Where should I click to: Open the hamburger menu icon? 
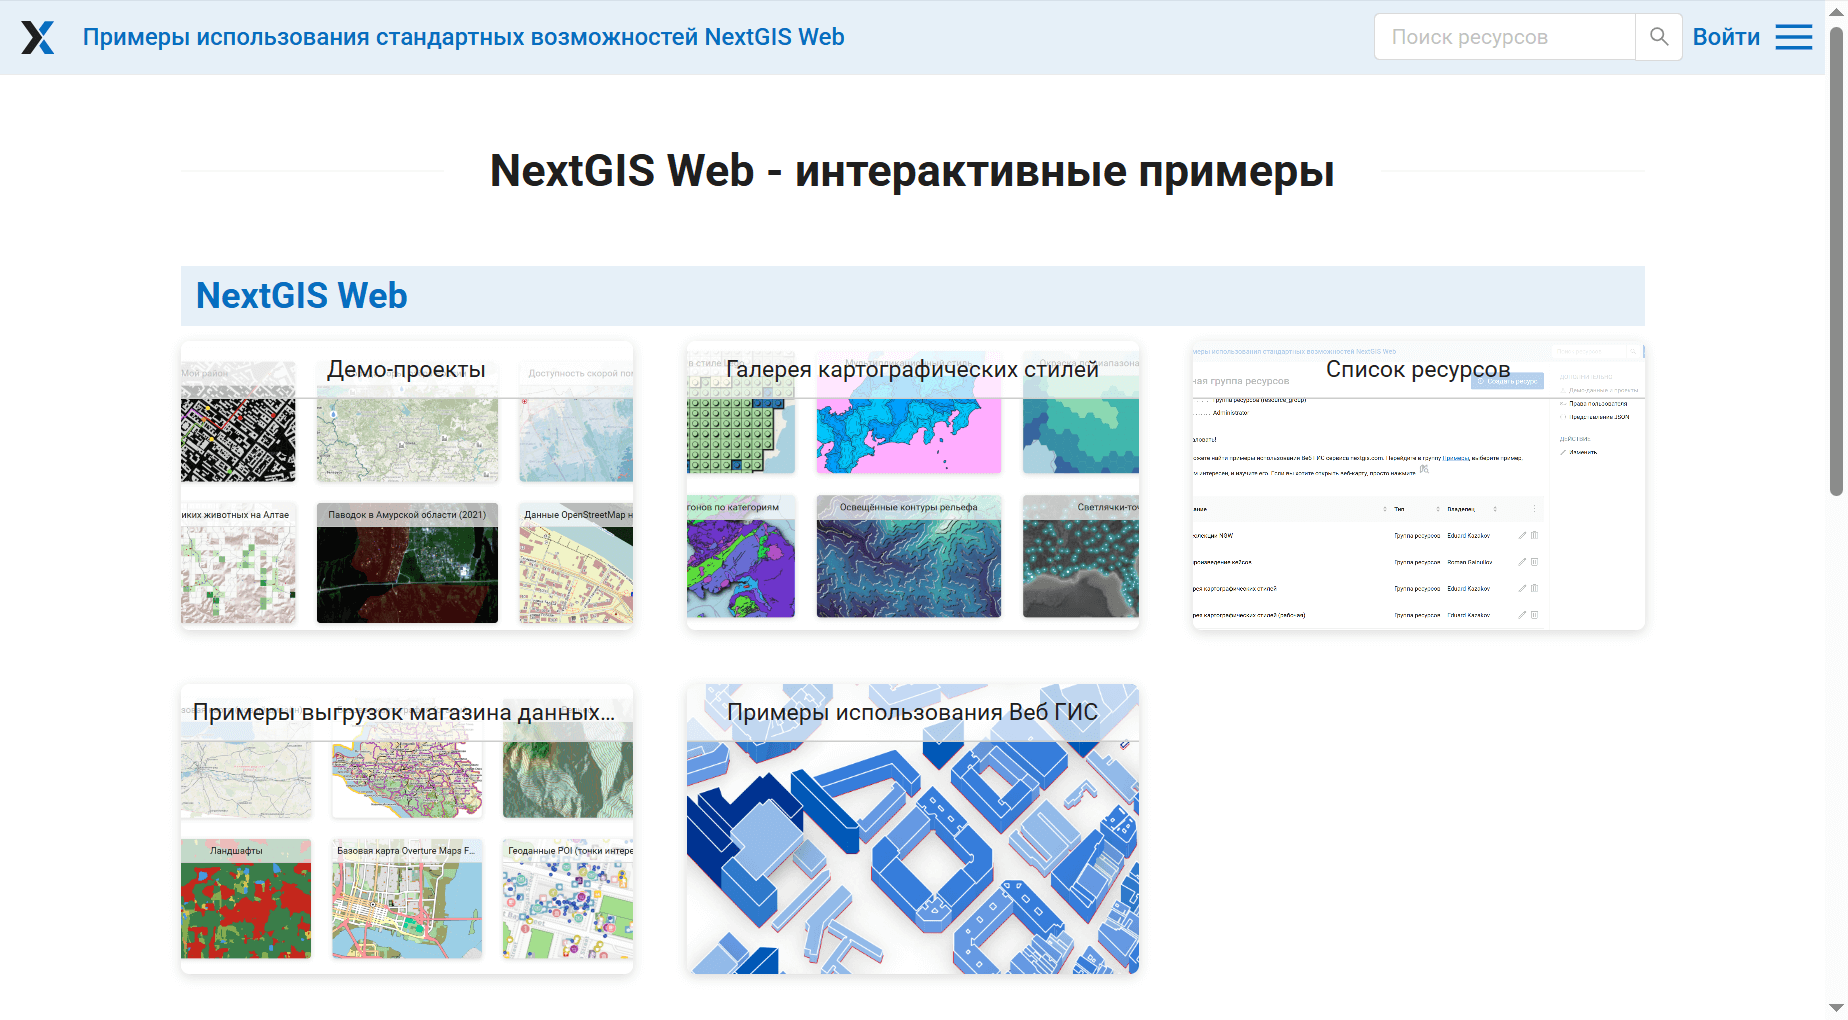[x=1793, y=37]
